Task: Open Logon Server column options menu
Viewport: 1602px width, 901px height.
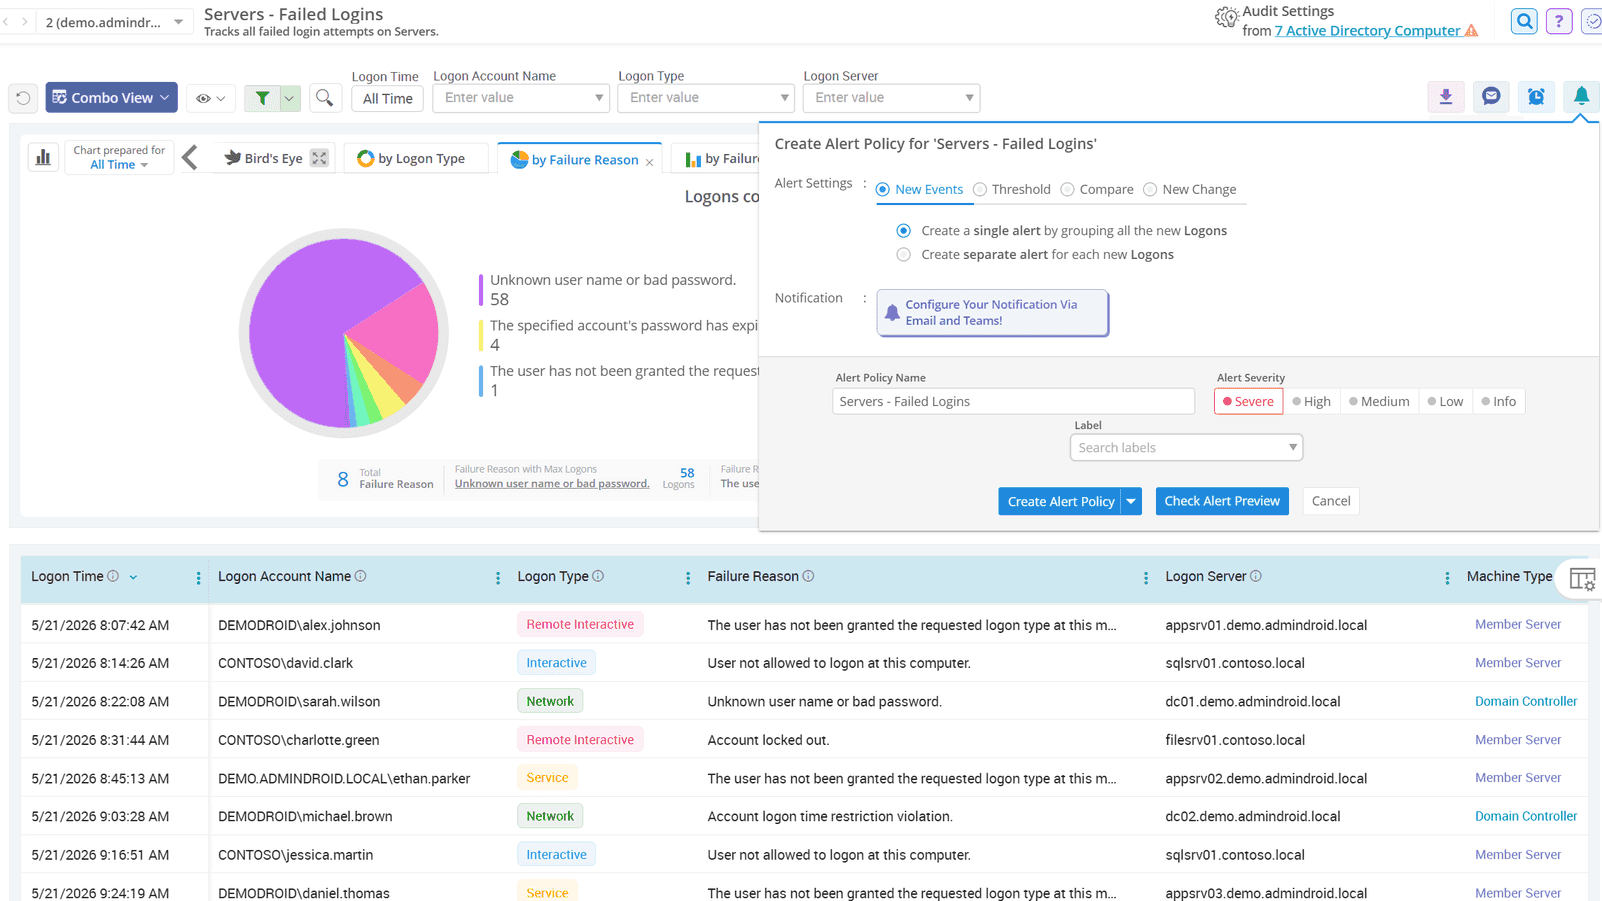Action: pos(1447,578)
